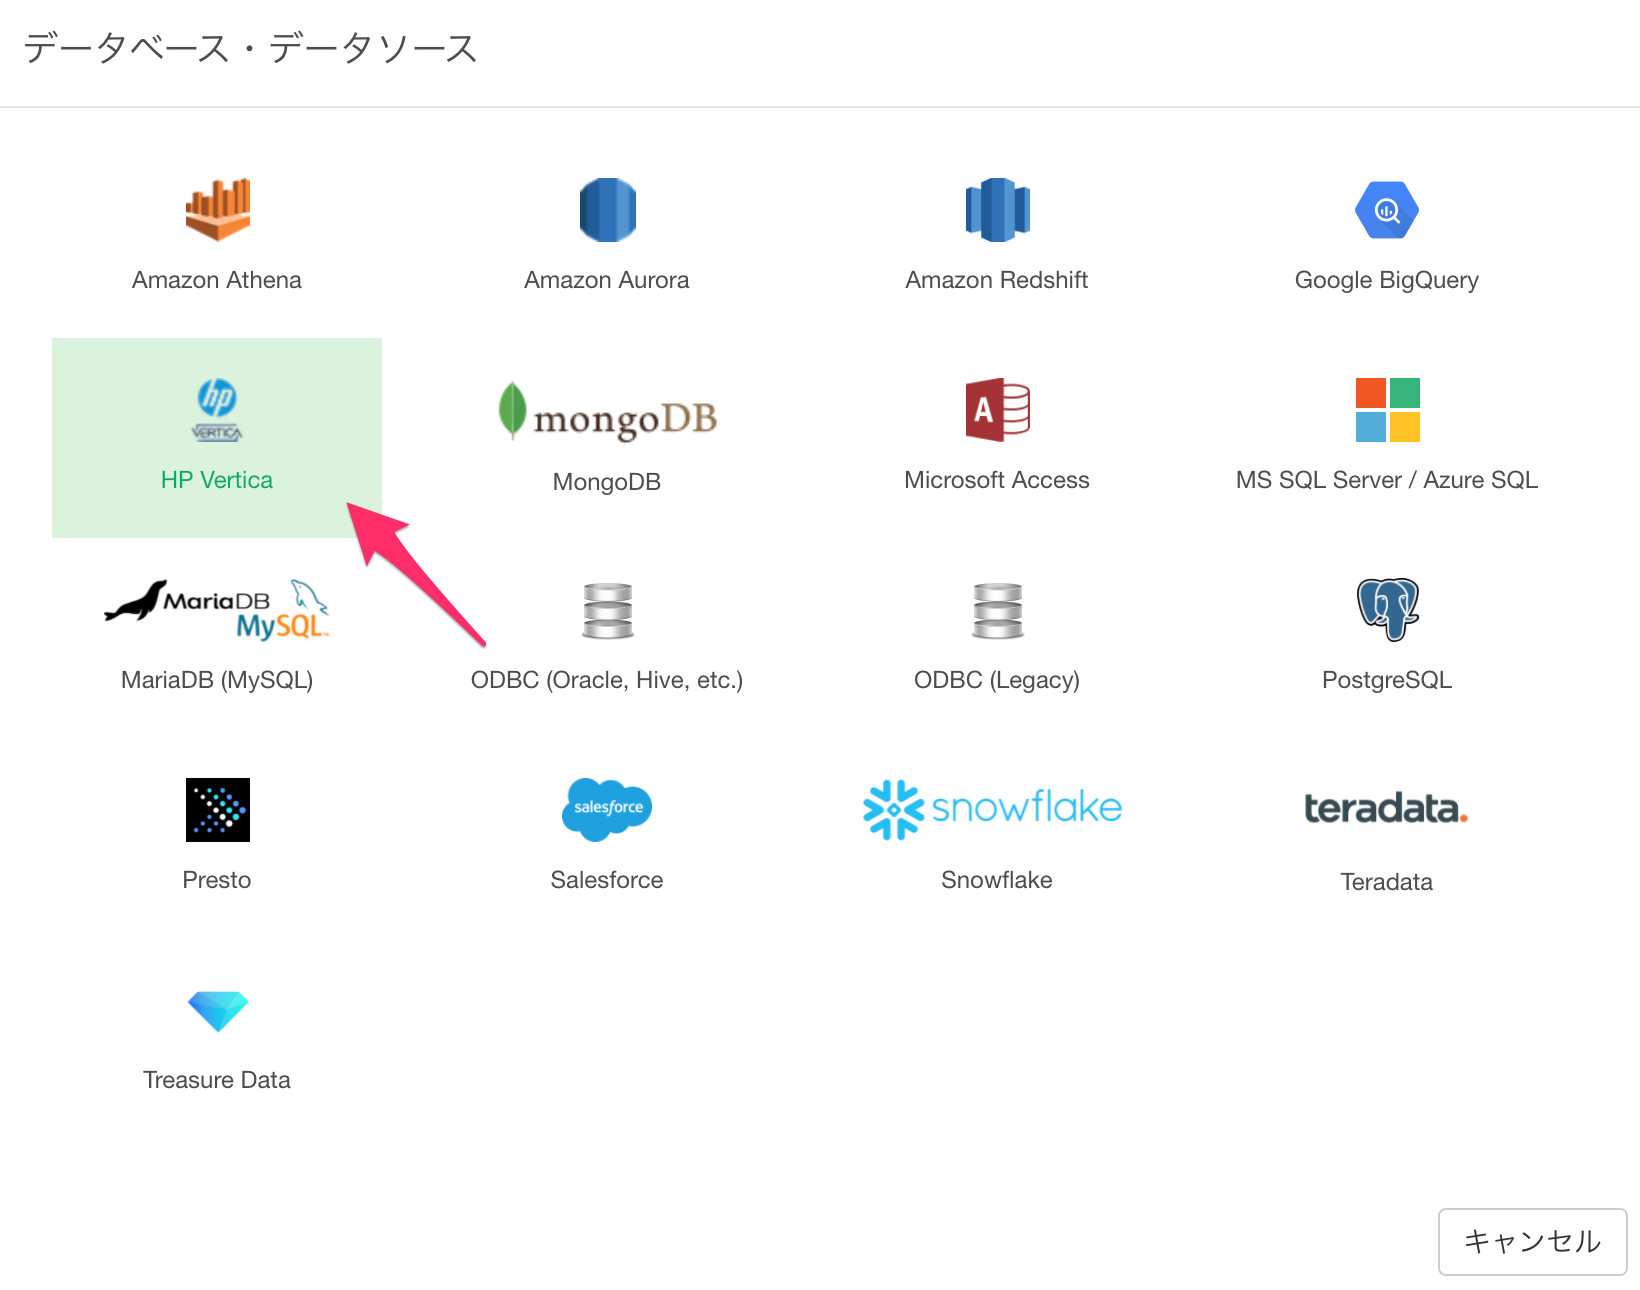Click the PostgreSQL label
The image size is (1640, 1290).
pyautogui.click(x=1387, y=680)
